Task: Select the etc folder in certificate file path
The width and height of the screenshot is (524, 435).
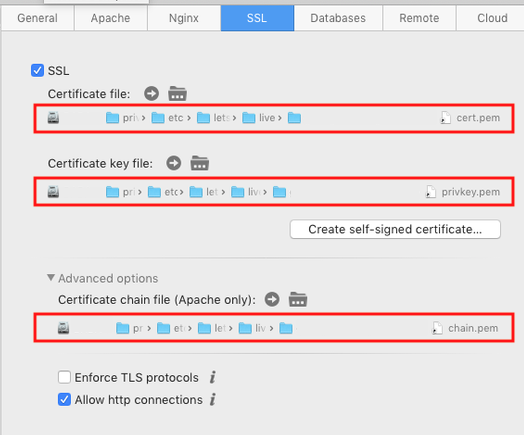Action: [167, 118]
